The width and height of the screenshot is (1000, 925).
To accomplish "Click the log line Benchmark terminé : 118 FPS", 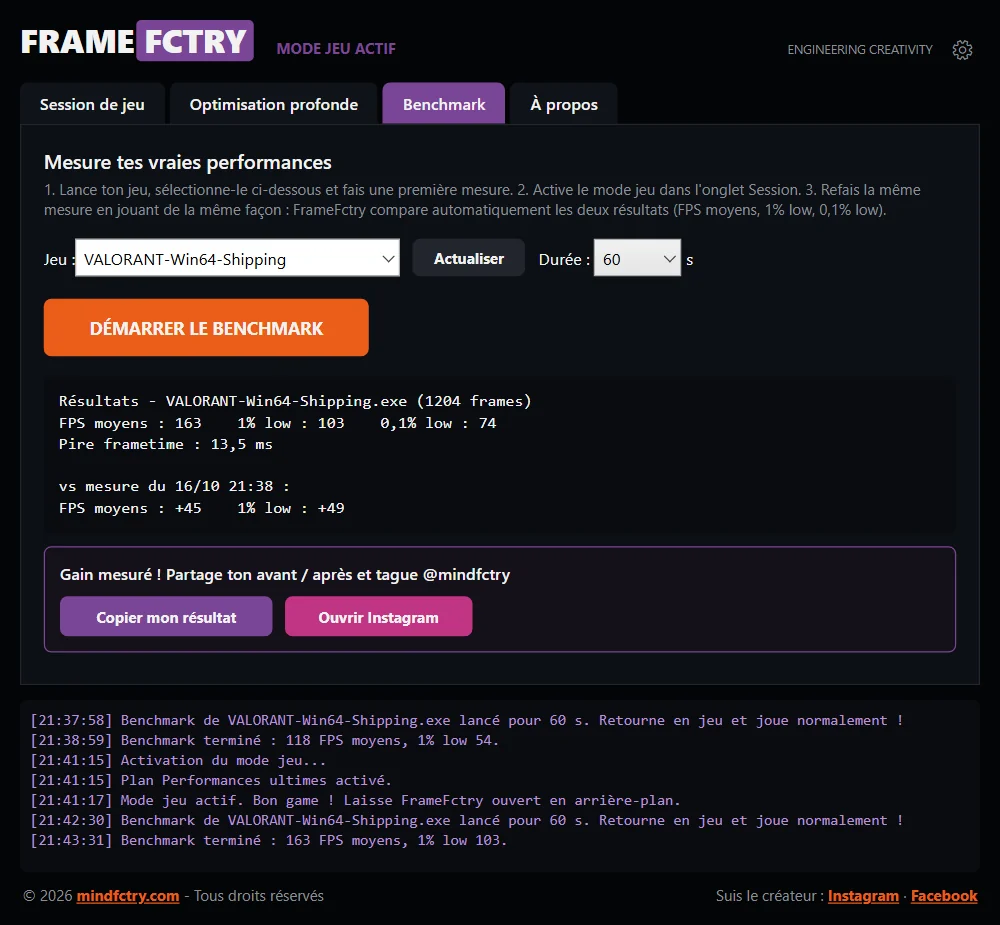I will 265,740.
